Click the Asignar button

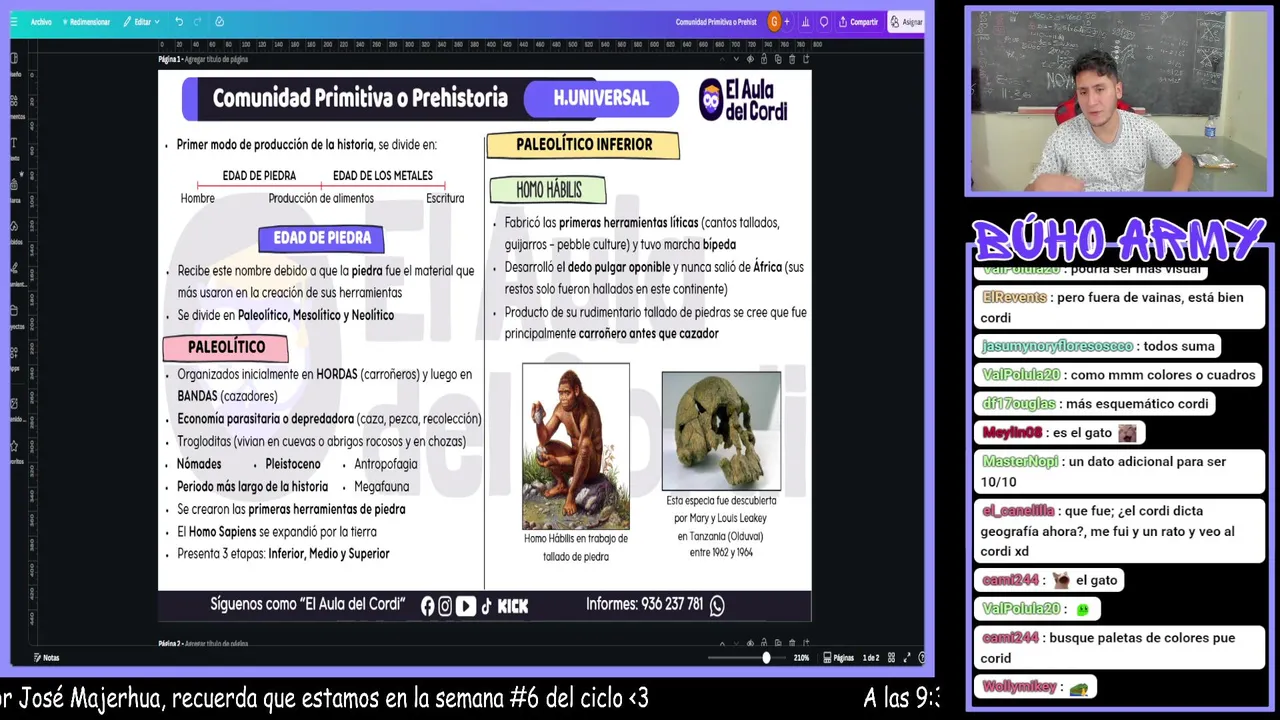[906, 22]
